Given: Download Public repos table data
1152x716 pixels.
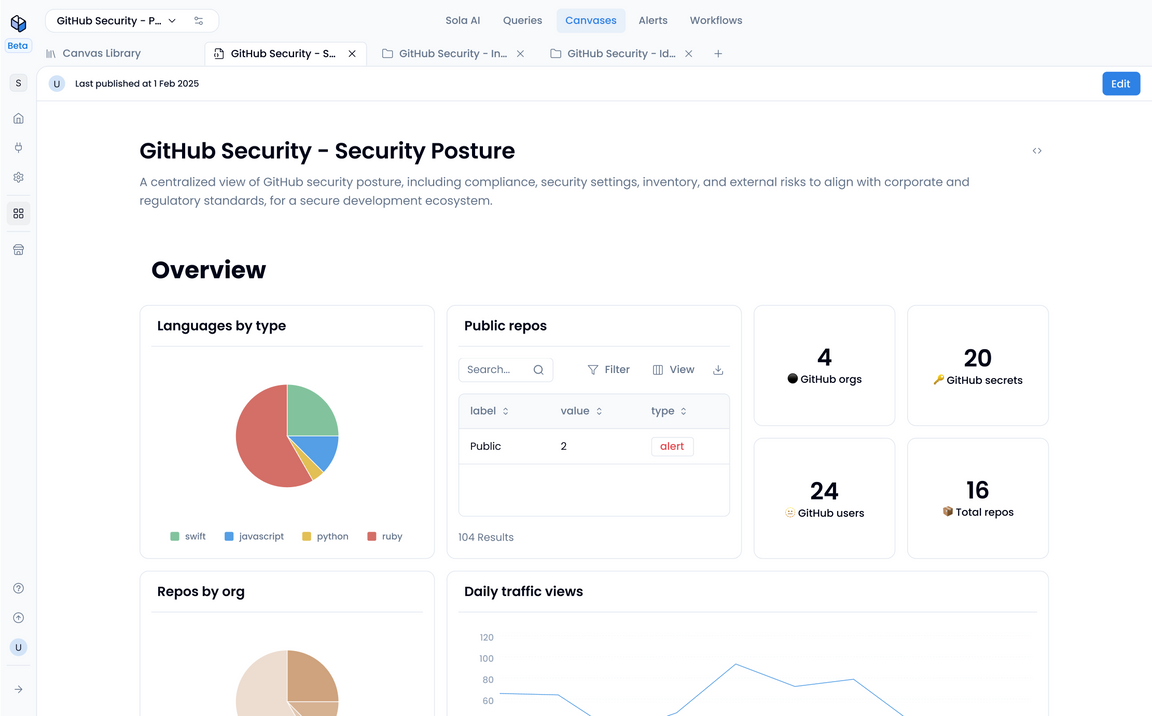Looking at the screenshot, I should click(718, 370).
